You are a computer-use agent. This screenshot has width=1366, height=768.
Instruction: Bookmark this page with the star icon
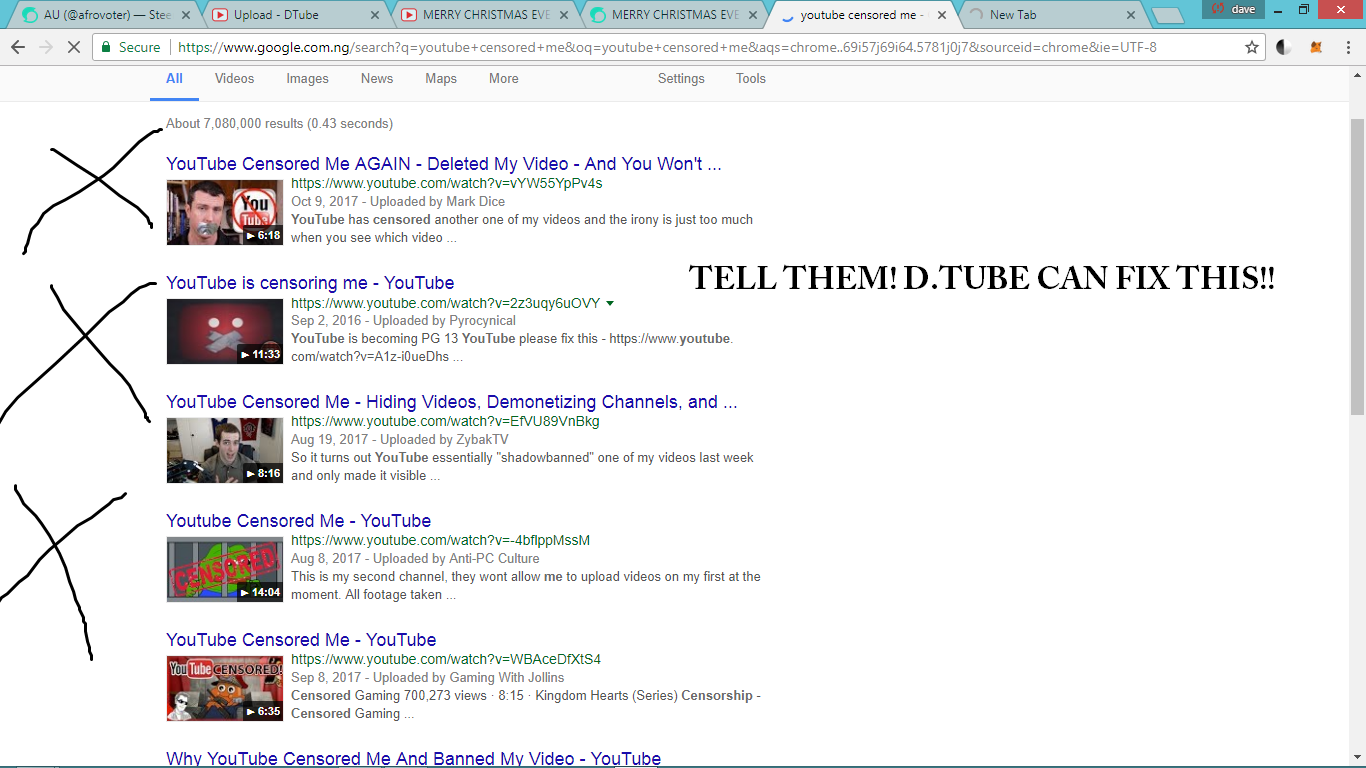(x=1252, y=47)
